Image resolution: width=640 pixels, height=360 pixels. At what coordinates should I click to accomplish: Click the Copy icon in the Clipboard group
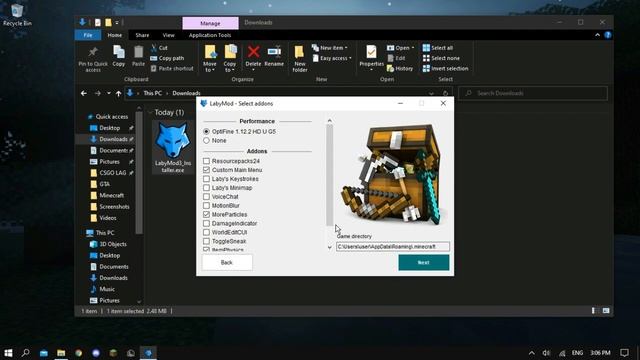pyautogui.click(x=119, y=52)
